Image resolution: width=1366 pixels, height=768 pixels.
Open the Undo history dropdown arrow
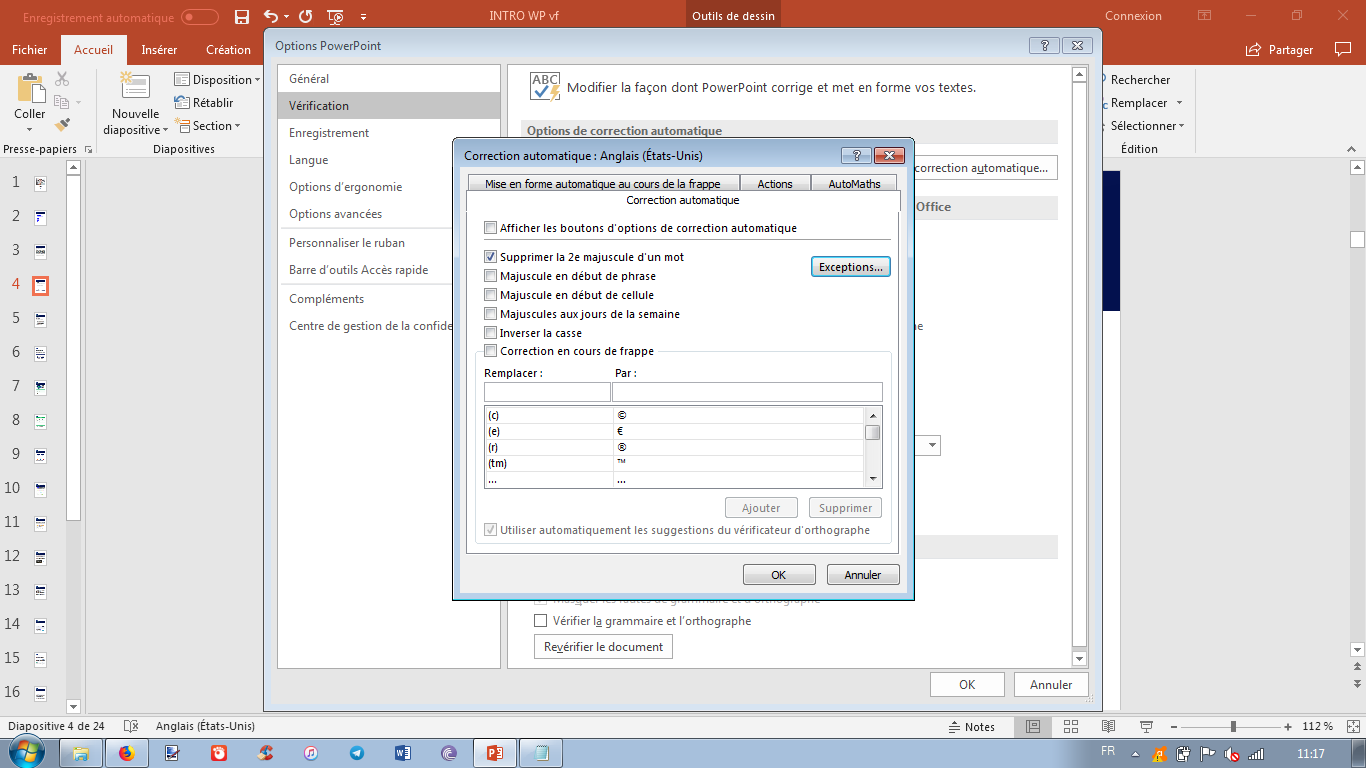286,17
